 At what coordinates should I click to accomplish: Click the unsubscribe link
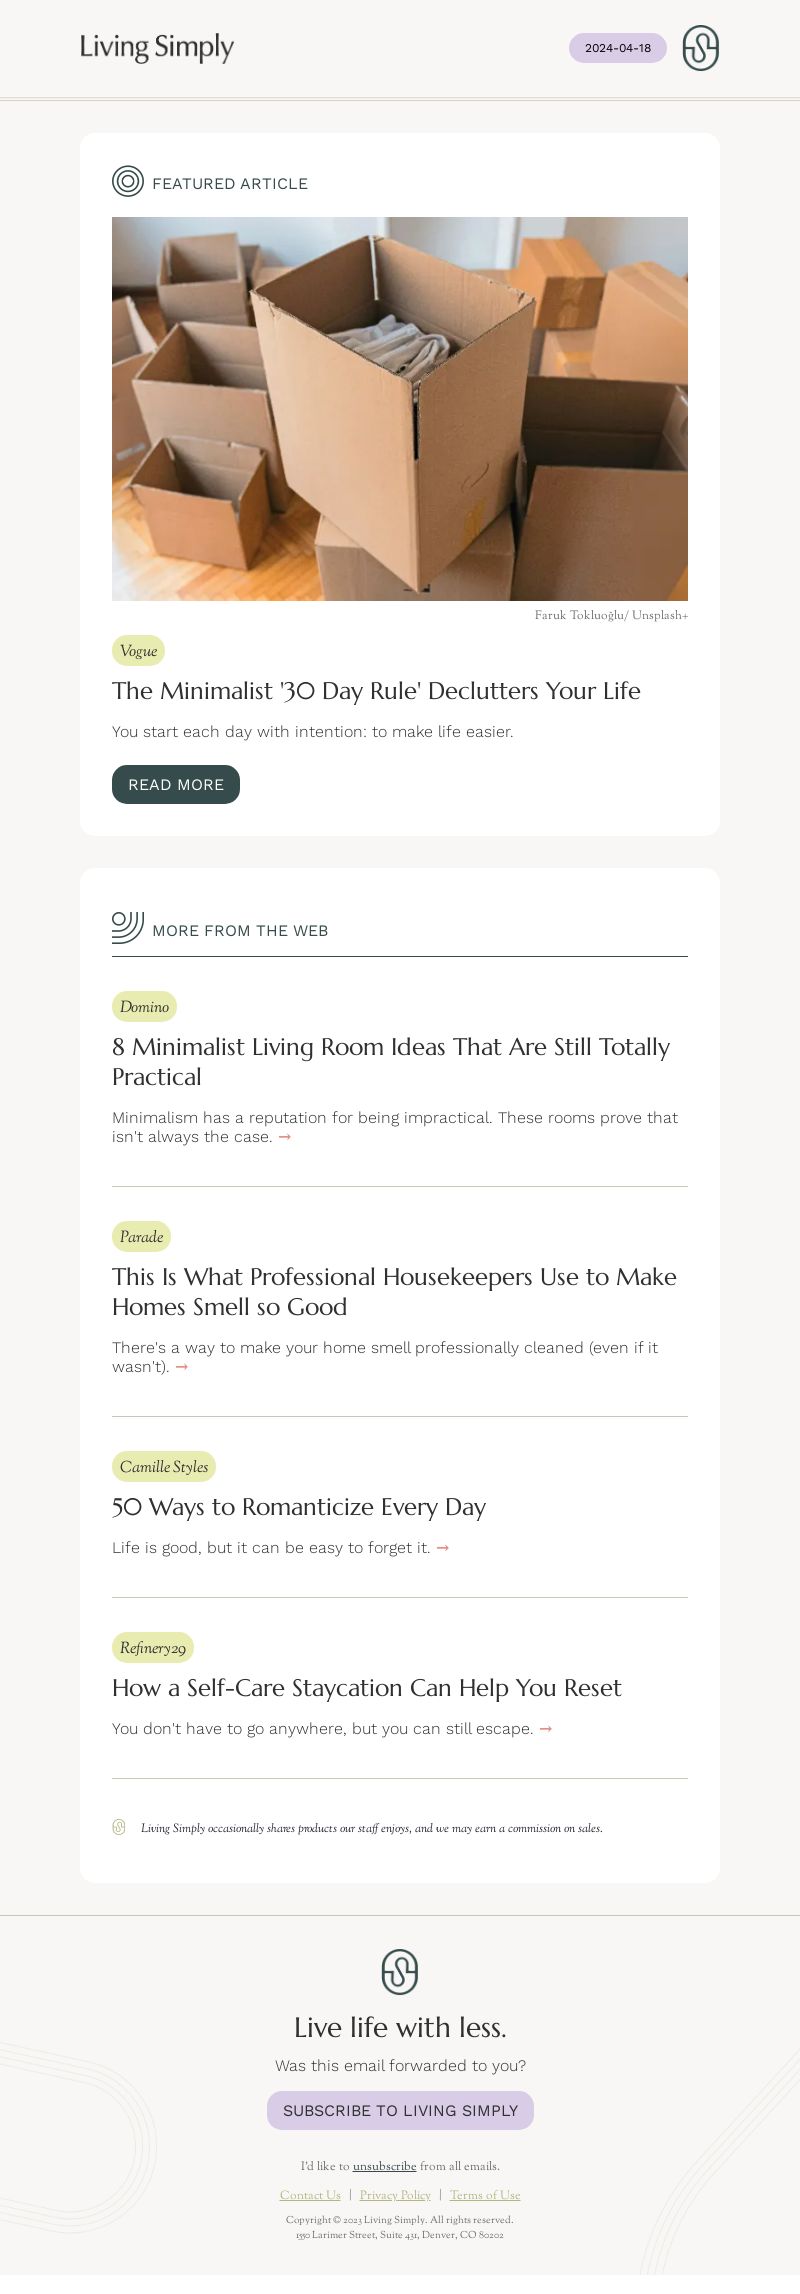pos(384,2166)
